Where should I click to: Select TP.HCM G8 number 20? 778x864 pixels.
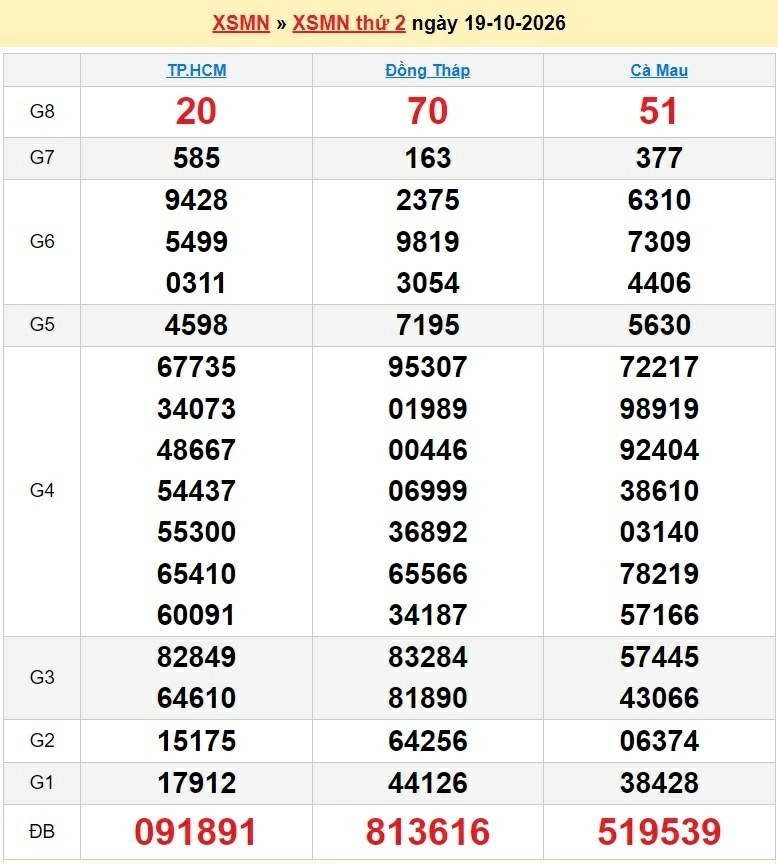(196, 111)
